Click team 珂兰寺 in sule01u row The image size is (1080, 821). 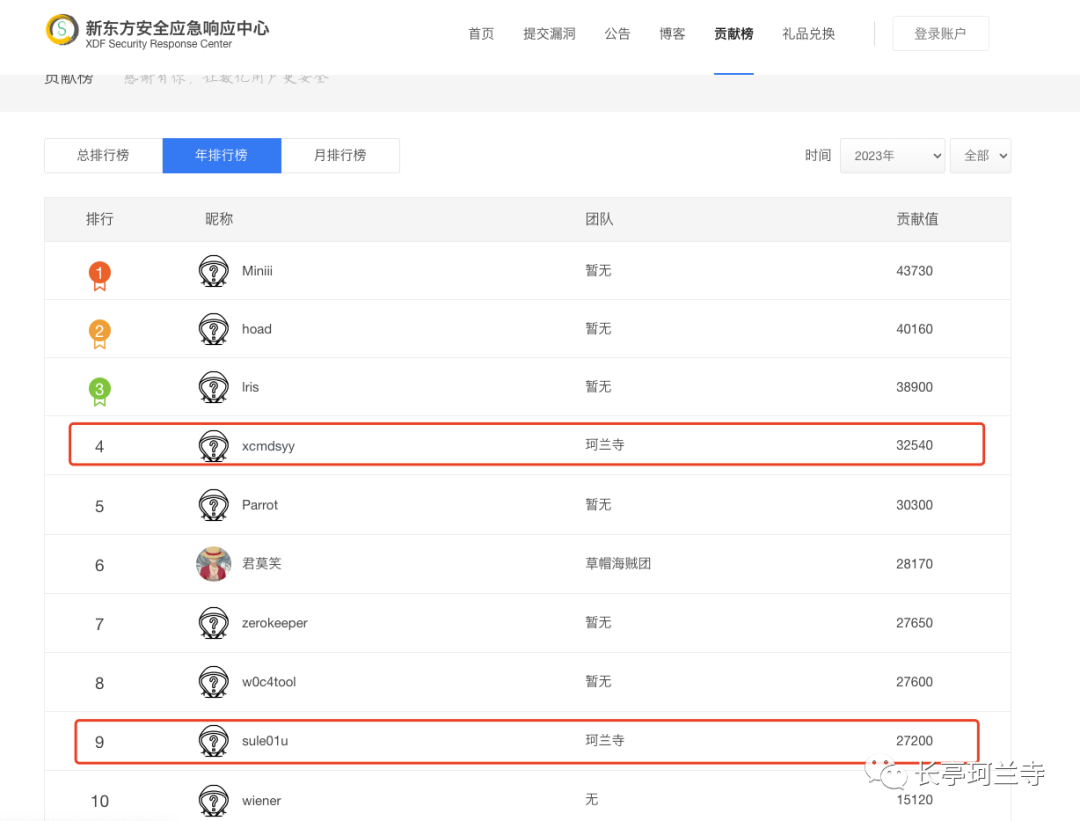click(x=605, y=740)
